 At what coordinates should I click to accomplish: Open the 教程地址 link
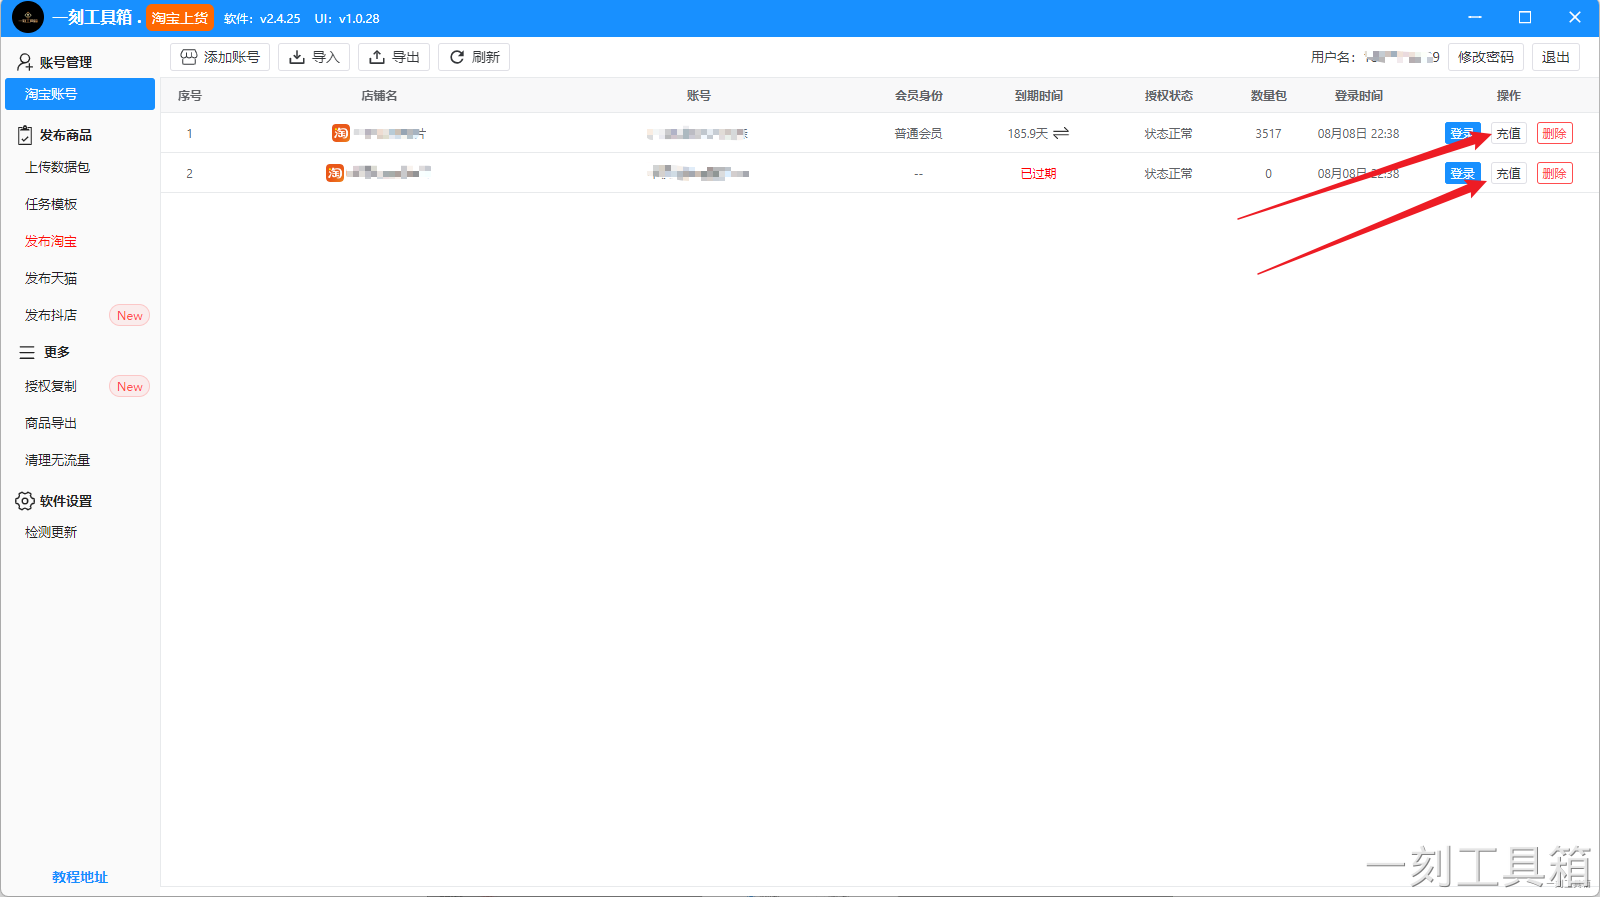[x=80, y=877]
